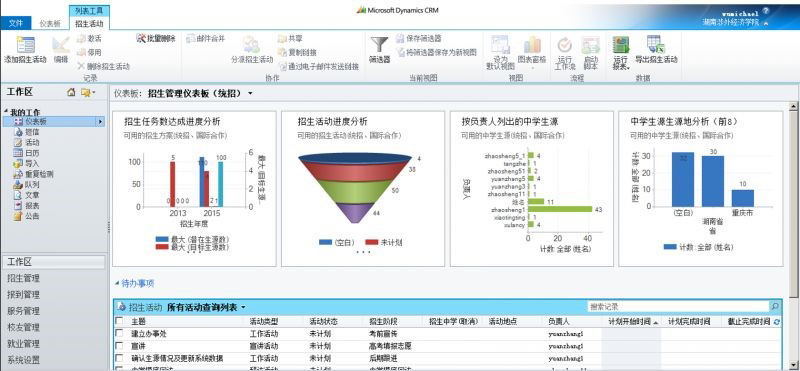The height and width of the screenshot is (371, 800).
Task: Select 日历 under 我的工作
Action: tap(32, 153)
